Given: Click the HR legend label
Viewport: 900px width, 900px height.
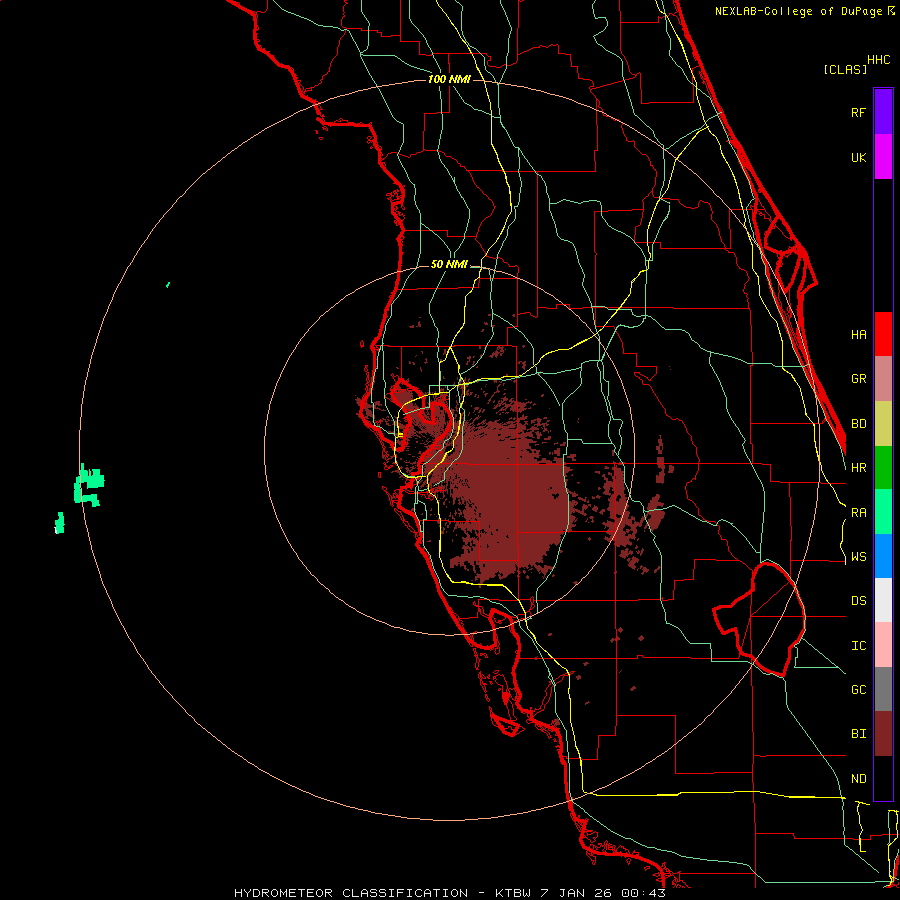Looking at the screenshot, I should pos(858,468).
